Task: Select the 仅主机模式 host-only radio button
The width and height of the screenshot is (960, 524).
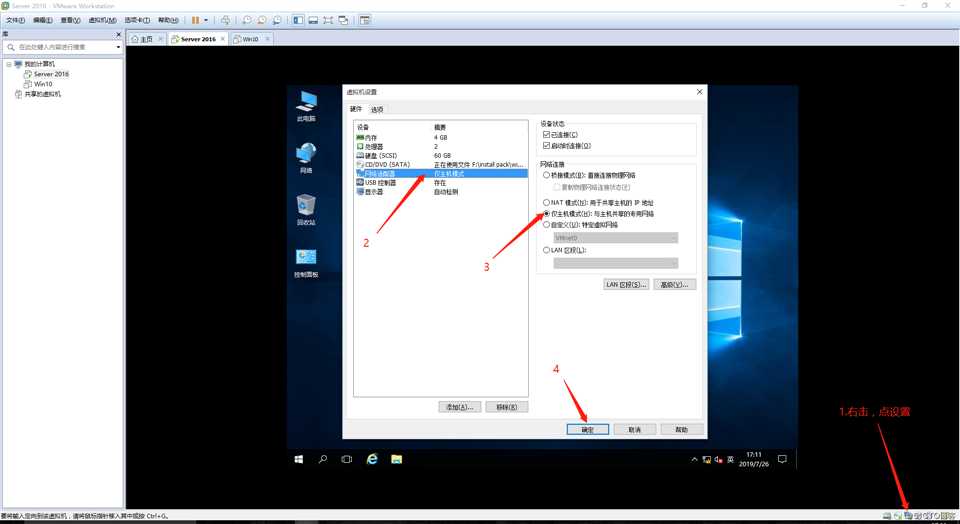Action: coord(546,214)
